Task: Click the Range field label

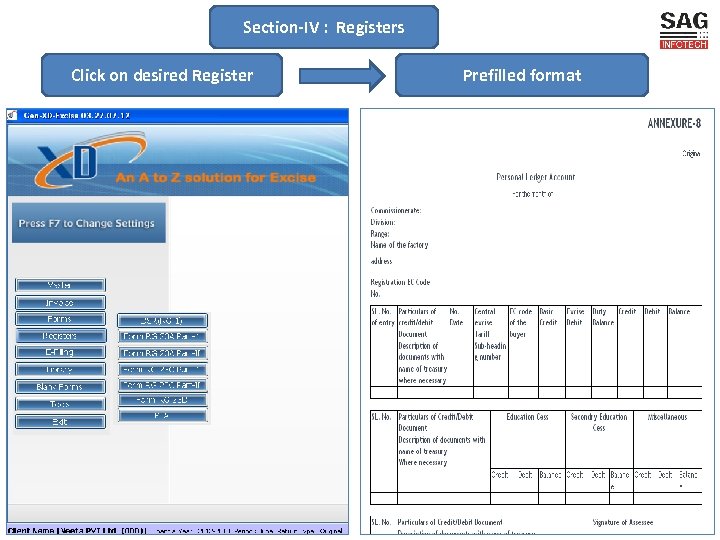Action: tap(380, 234)
